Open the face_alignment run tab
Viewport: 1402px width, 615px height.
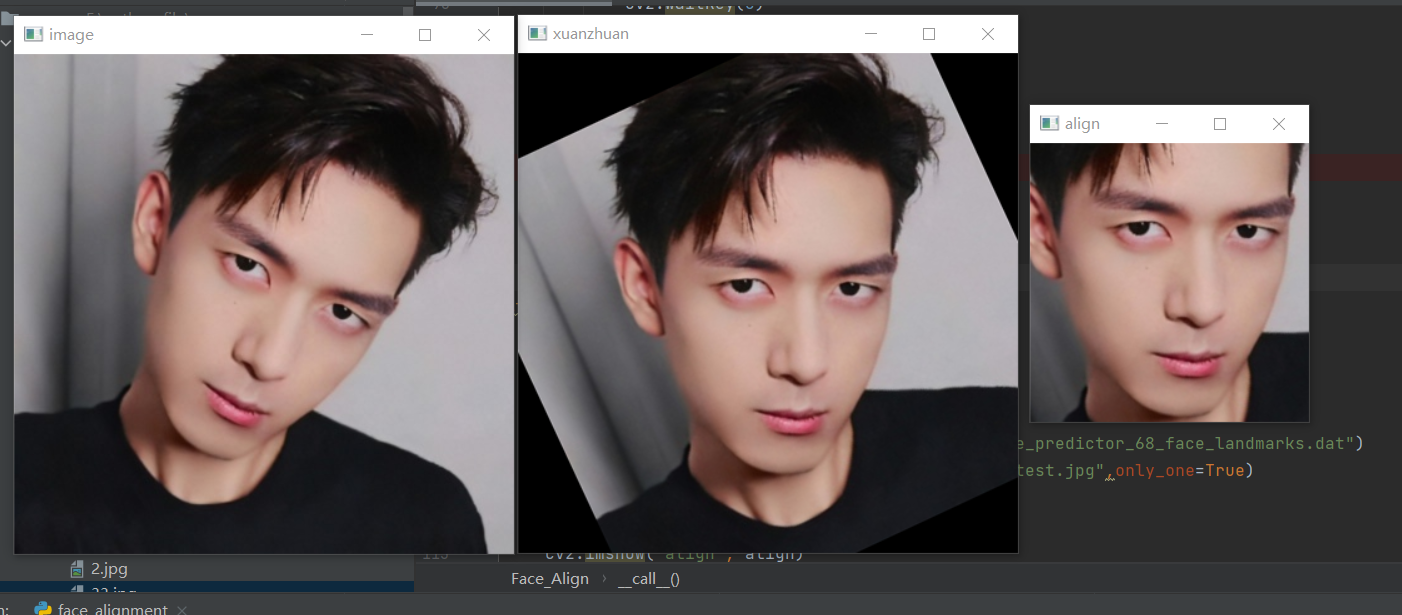[112, 609]
